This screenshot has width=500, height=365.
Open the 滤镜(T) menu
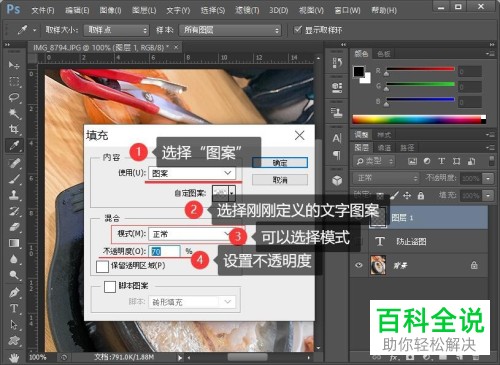247,10
